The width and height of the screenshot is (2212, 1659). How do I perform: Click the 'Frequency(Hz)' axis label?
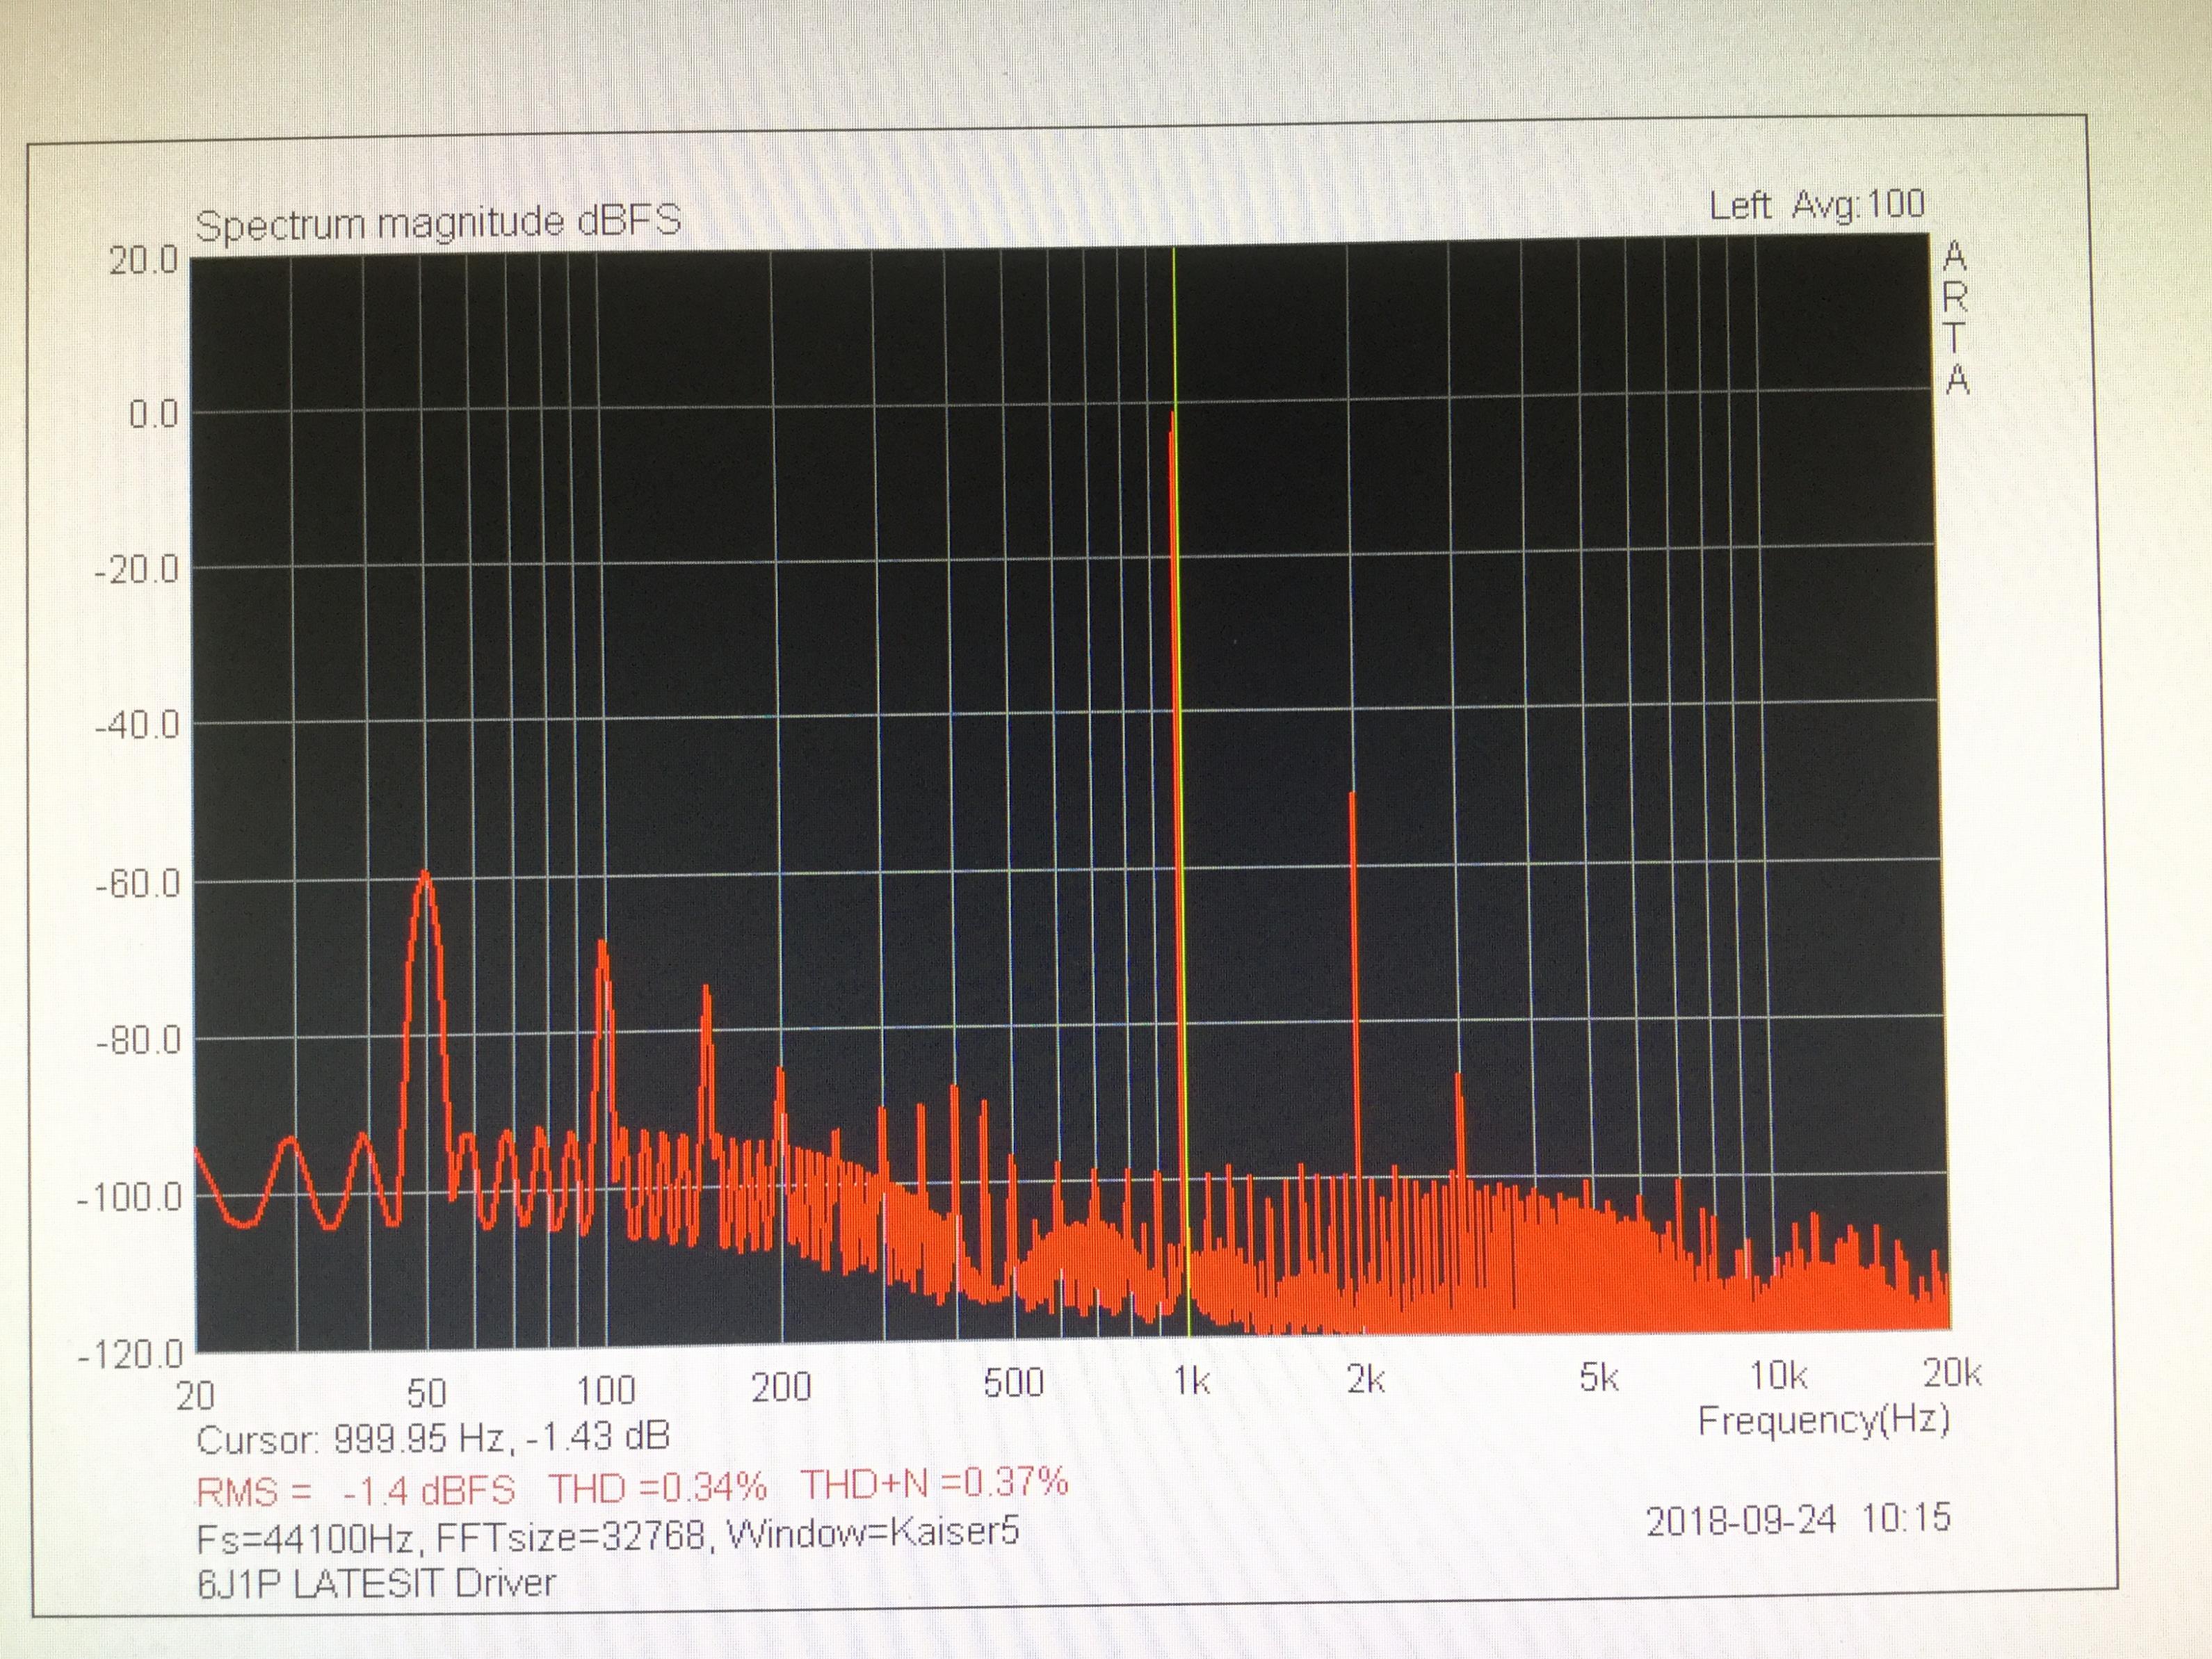1824,1420
